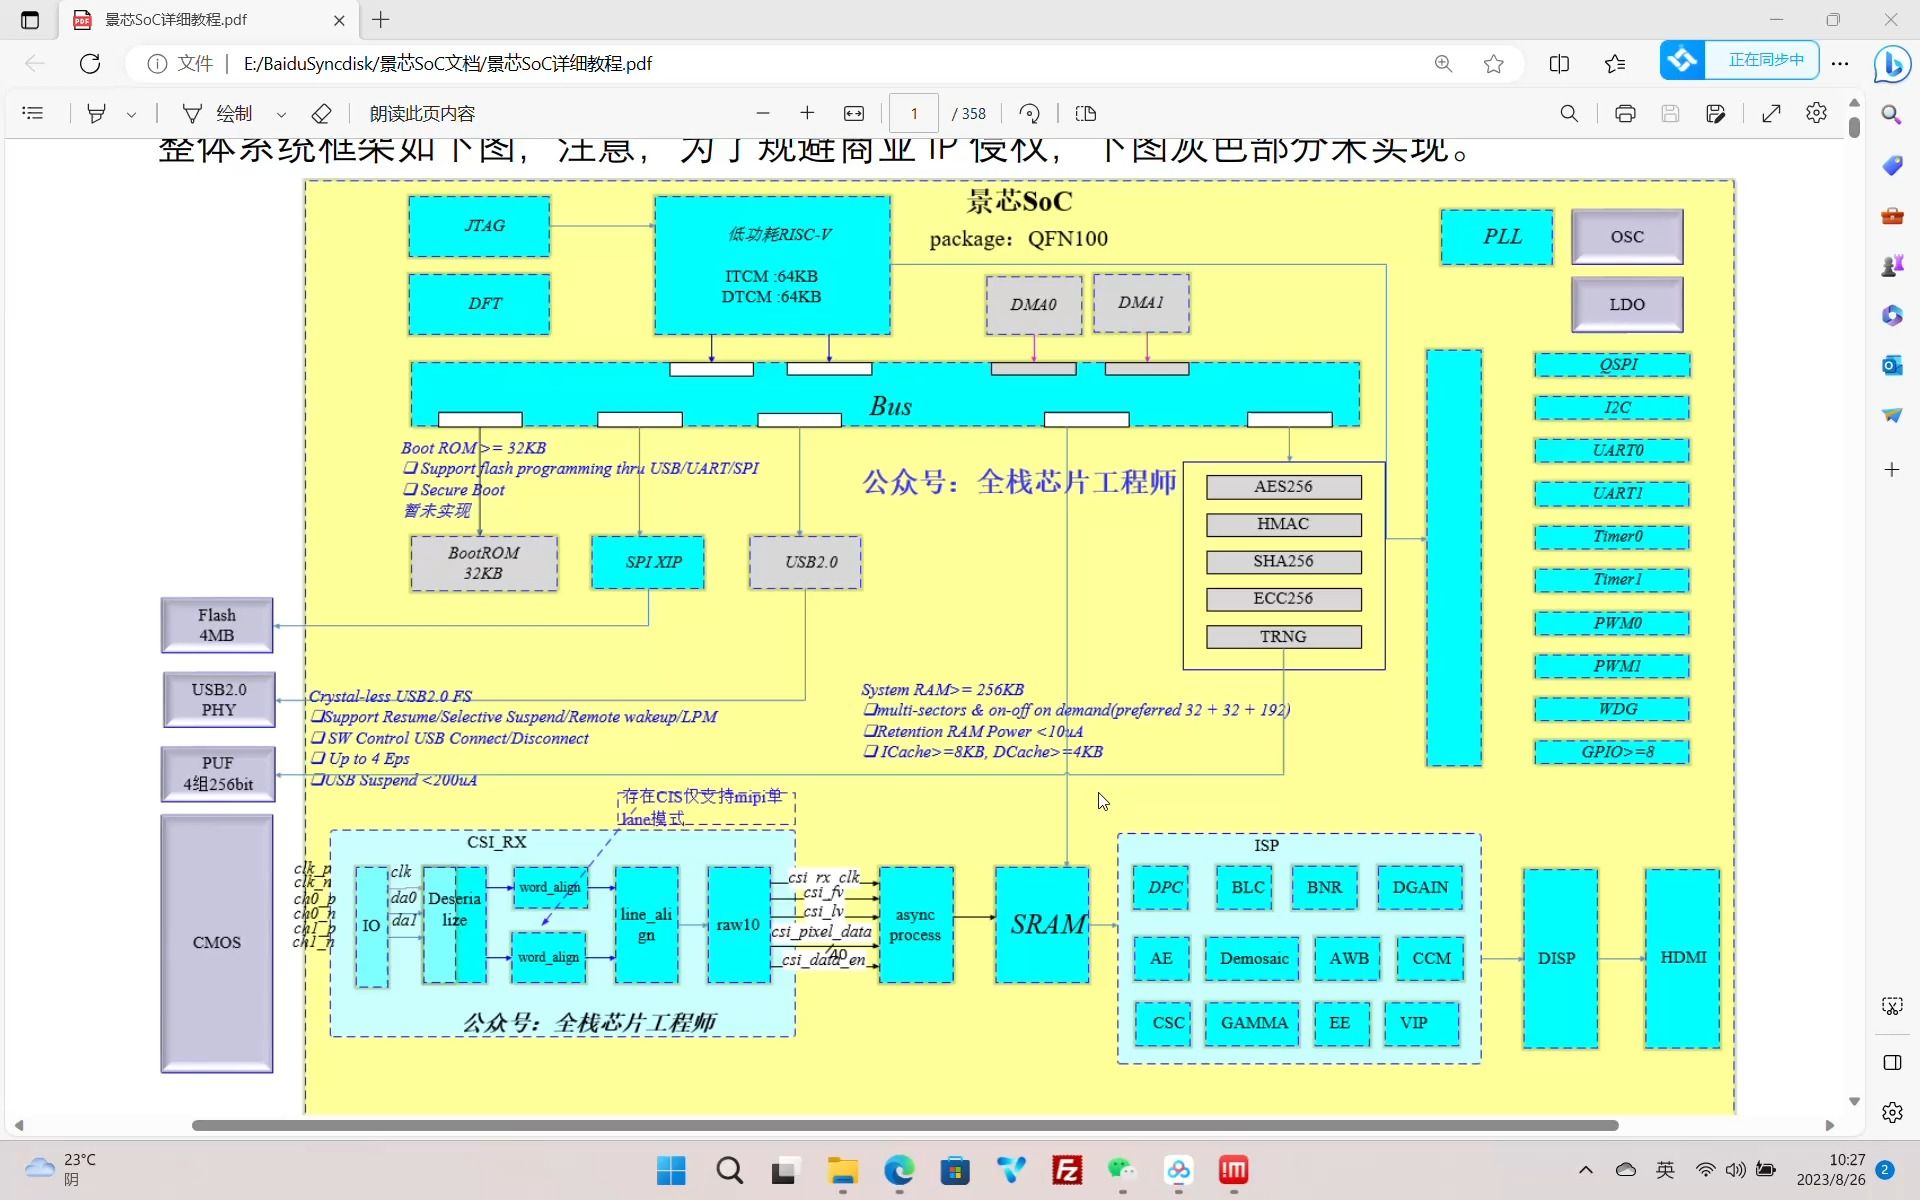
Task: Open FileZilla from the taskbar
Action: pos(1067,1170)
